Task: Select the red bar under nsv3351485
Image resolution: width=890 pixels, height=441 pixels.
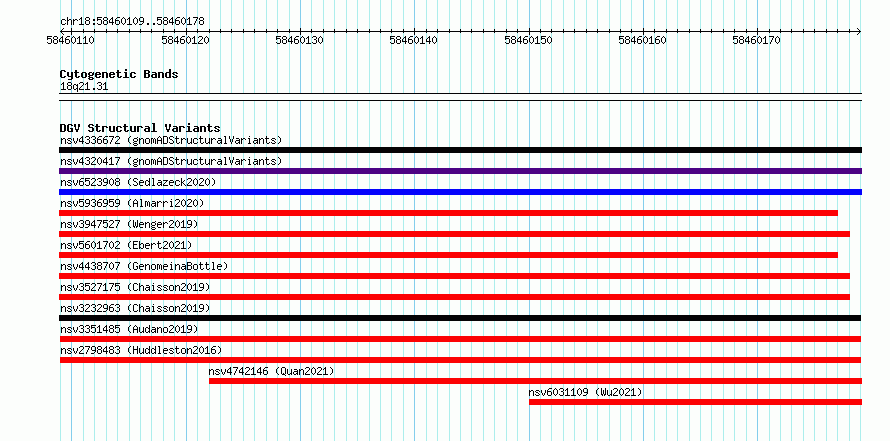Action: 460,339
